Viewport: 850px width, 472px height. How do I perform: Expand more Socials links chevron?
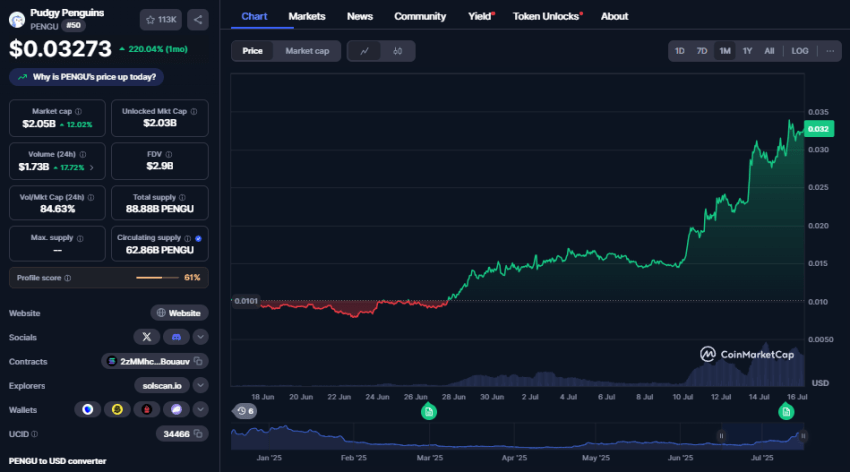[201, 337]
